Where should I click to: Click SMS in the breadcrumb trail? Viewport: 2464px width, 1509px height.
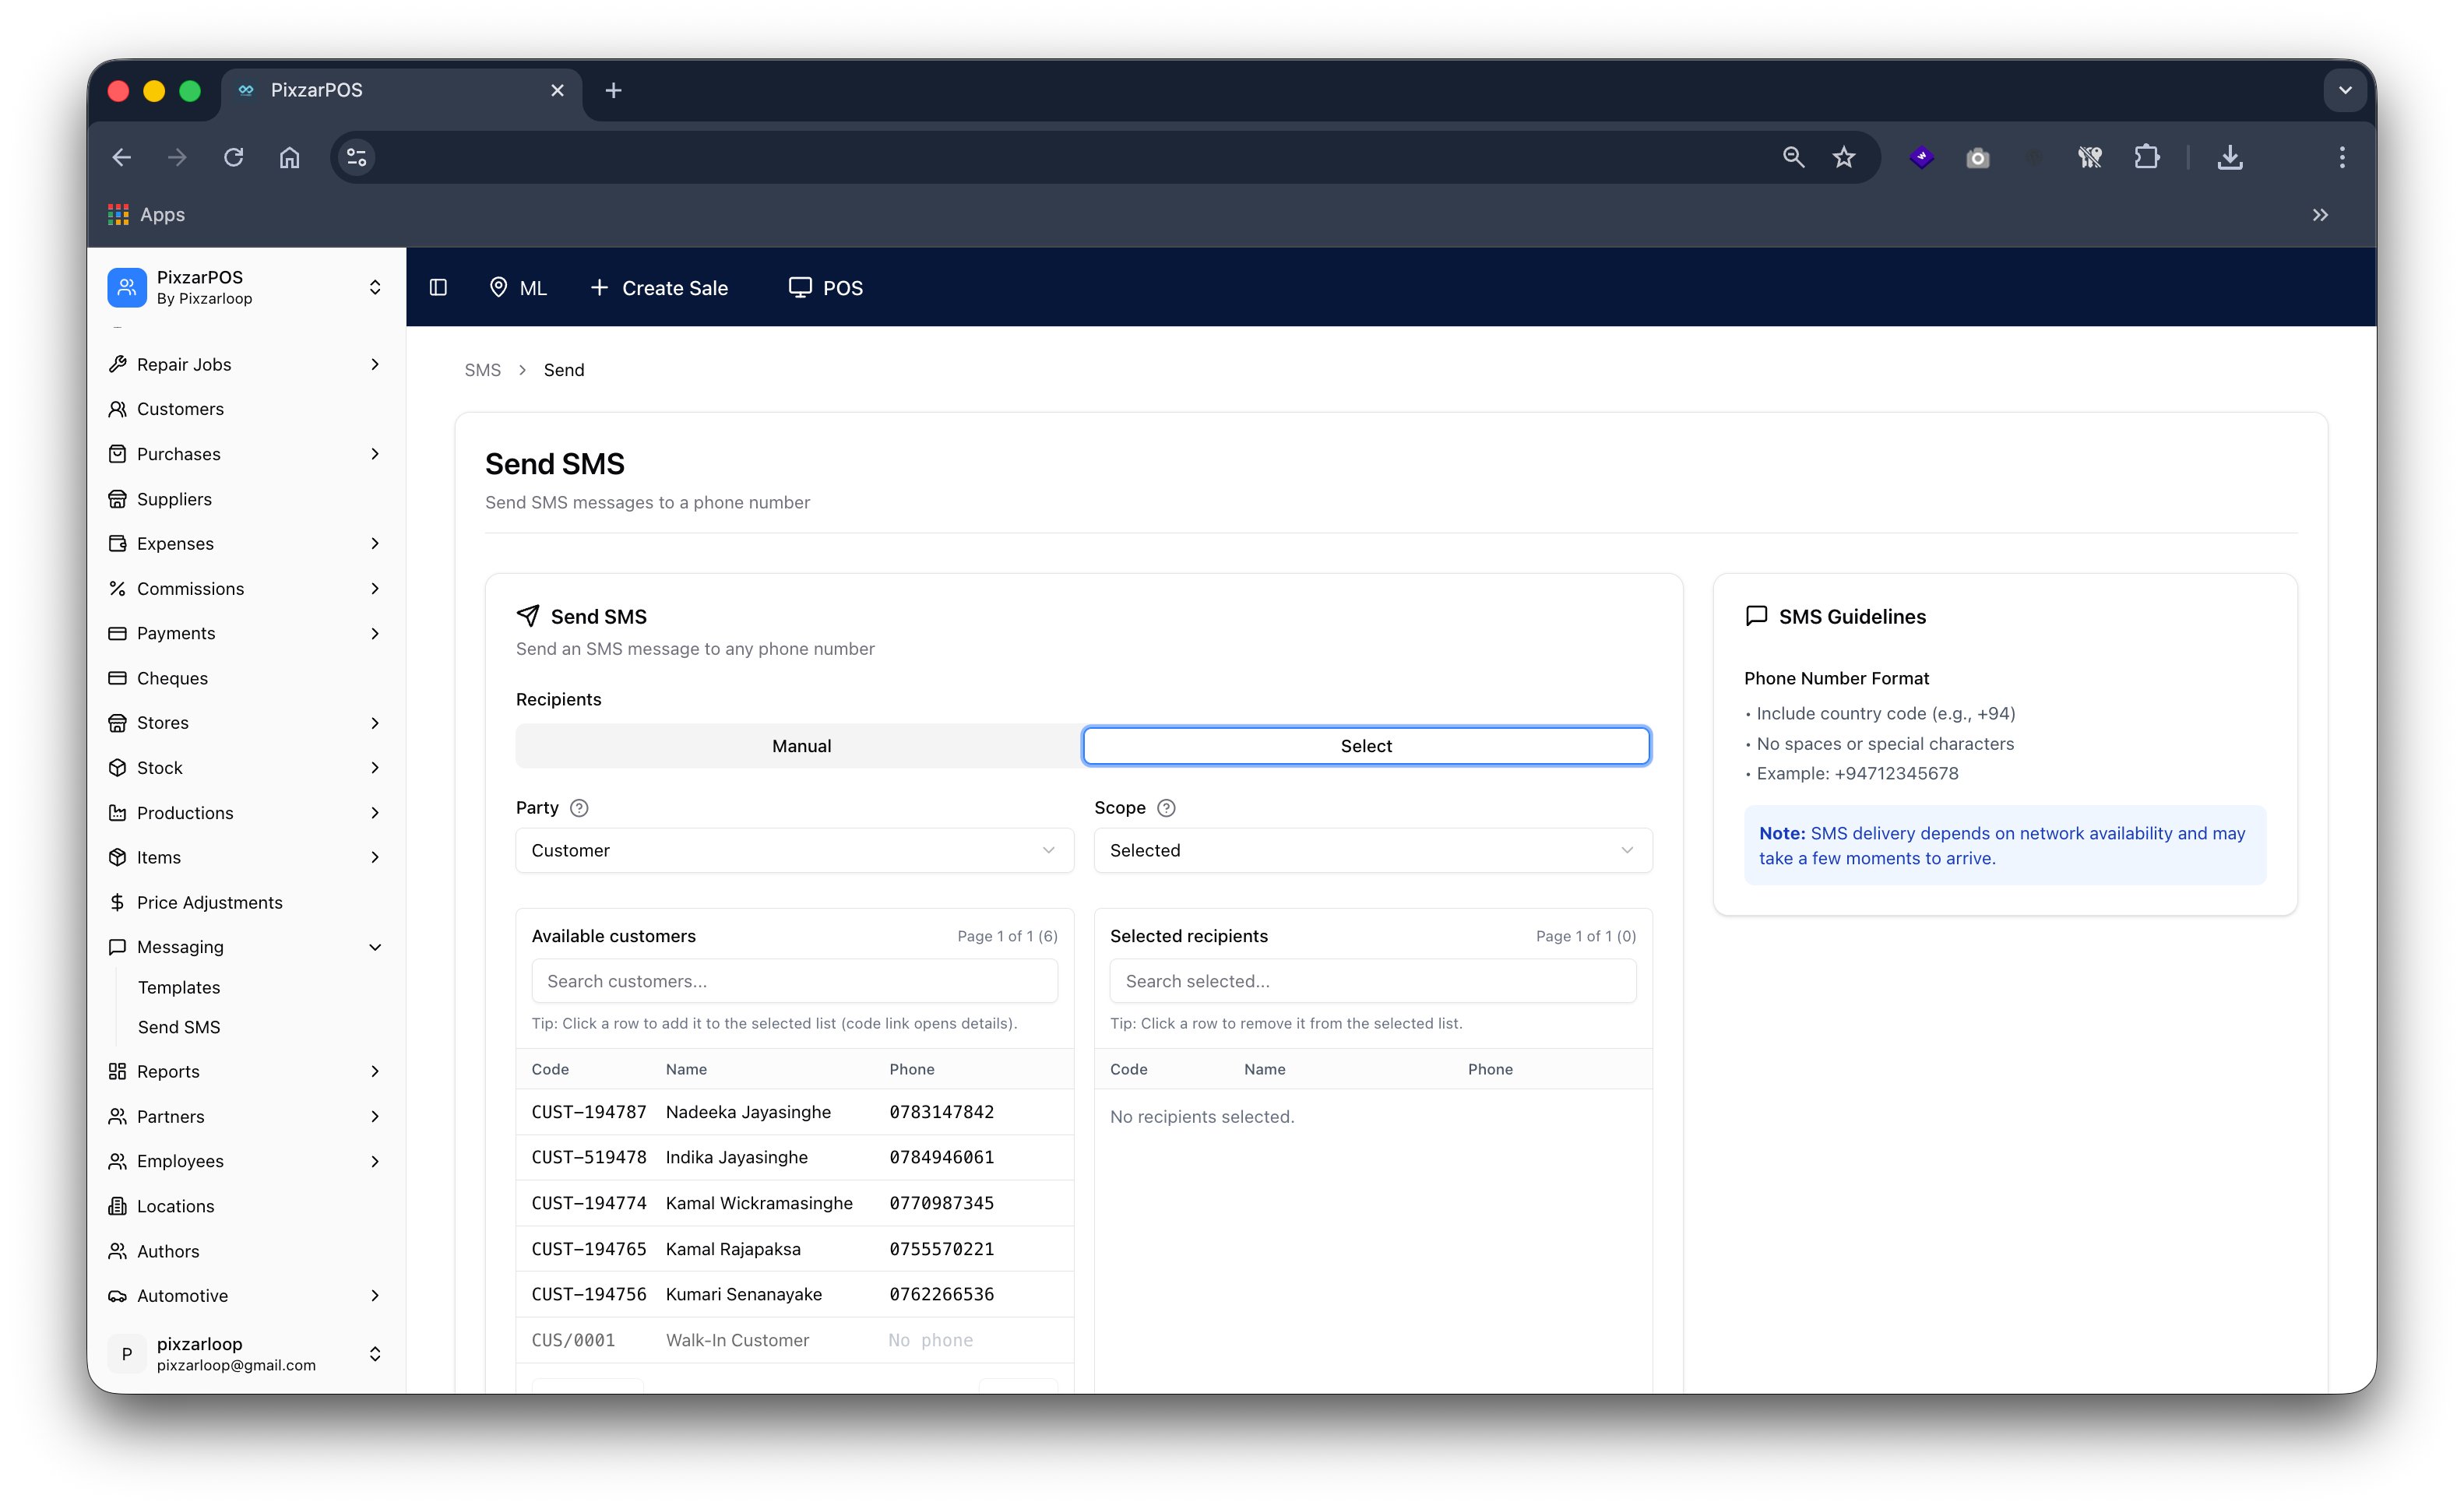[x=482, y=369]
